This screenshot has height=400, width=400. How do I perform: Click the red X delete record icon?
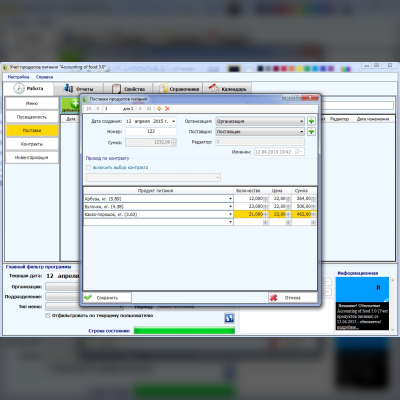tap(167, 109)
